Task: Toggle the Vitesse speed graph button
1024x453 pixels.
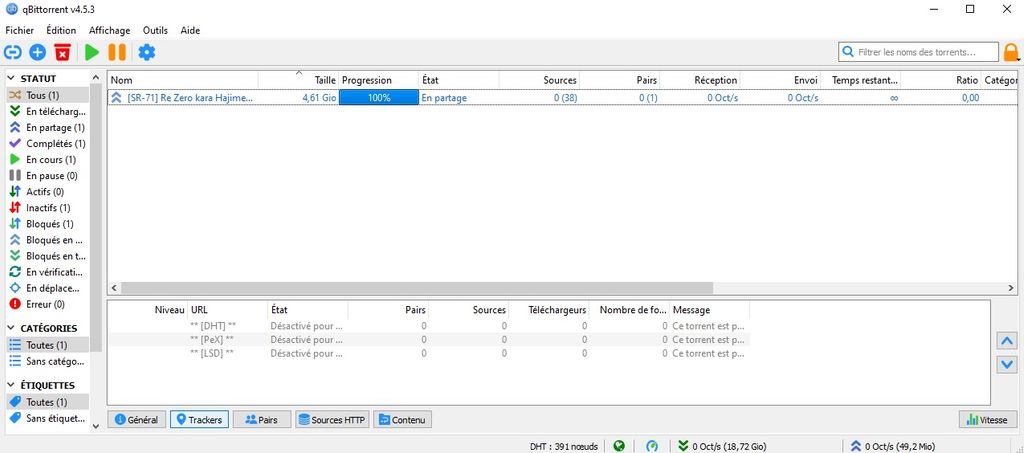Action: (984, 420)
